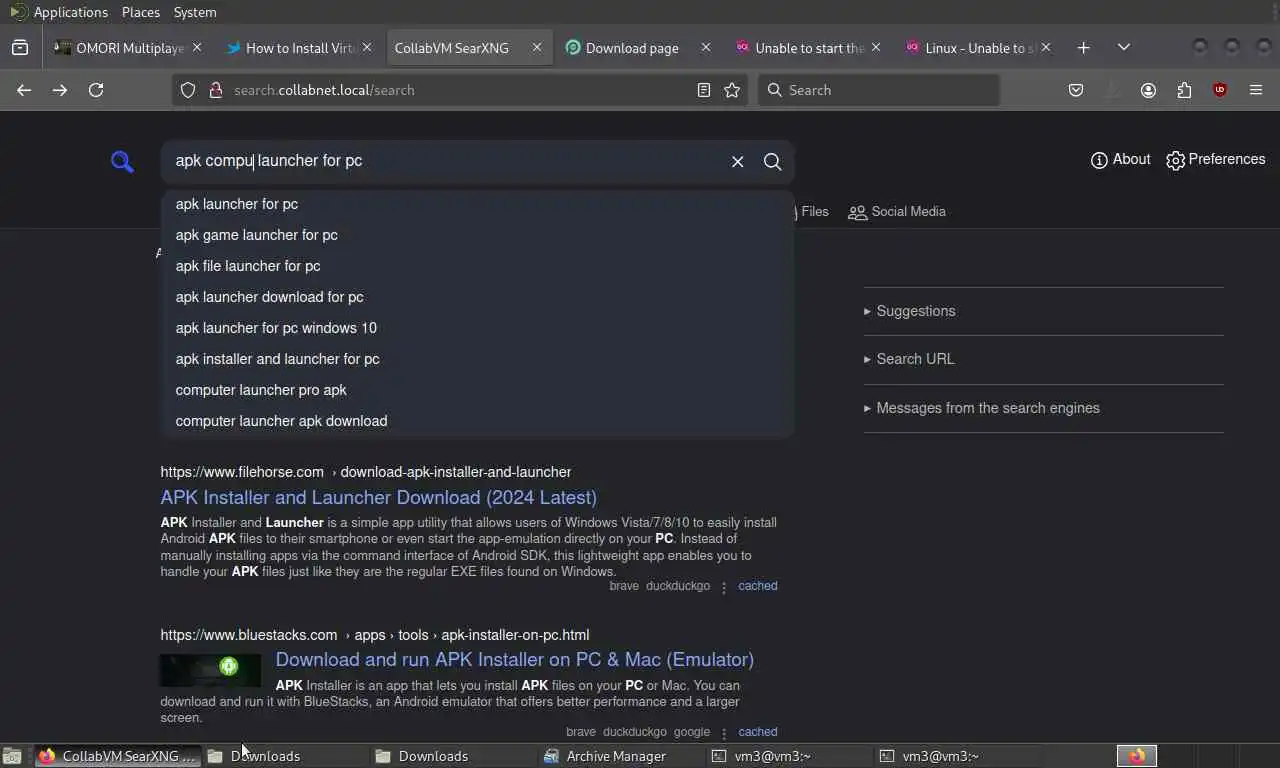Viewport: 1280px width, 768px height.
Task: Choose suggestion apk installer and launcher for pc
Action: [477, 359]
